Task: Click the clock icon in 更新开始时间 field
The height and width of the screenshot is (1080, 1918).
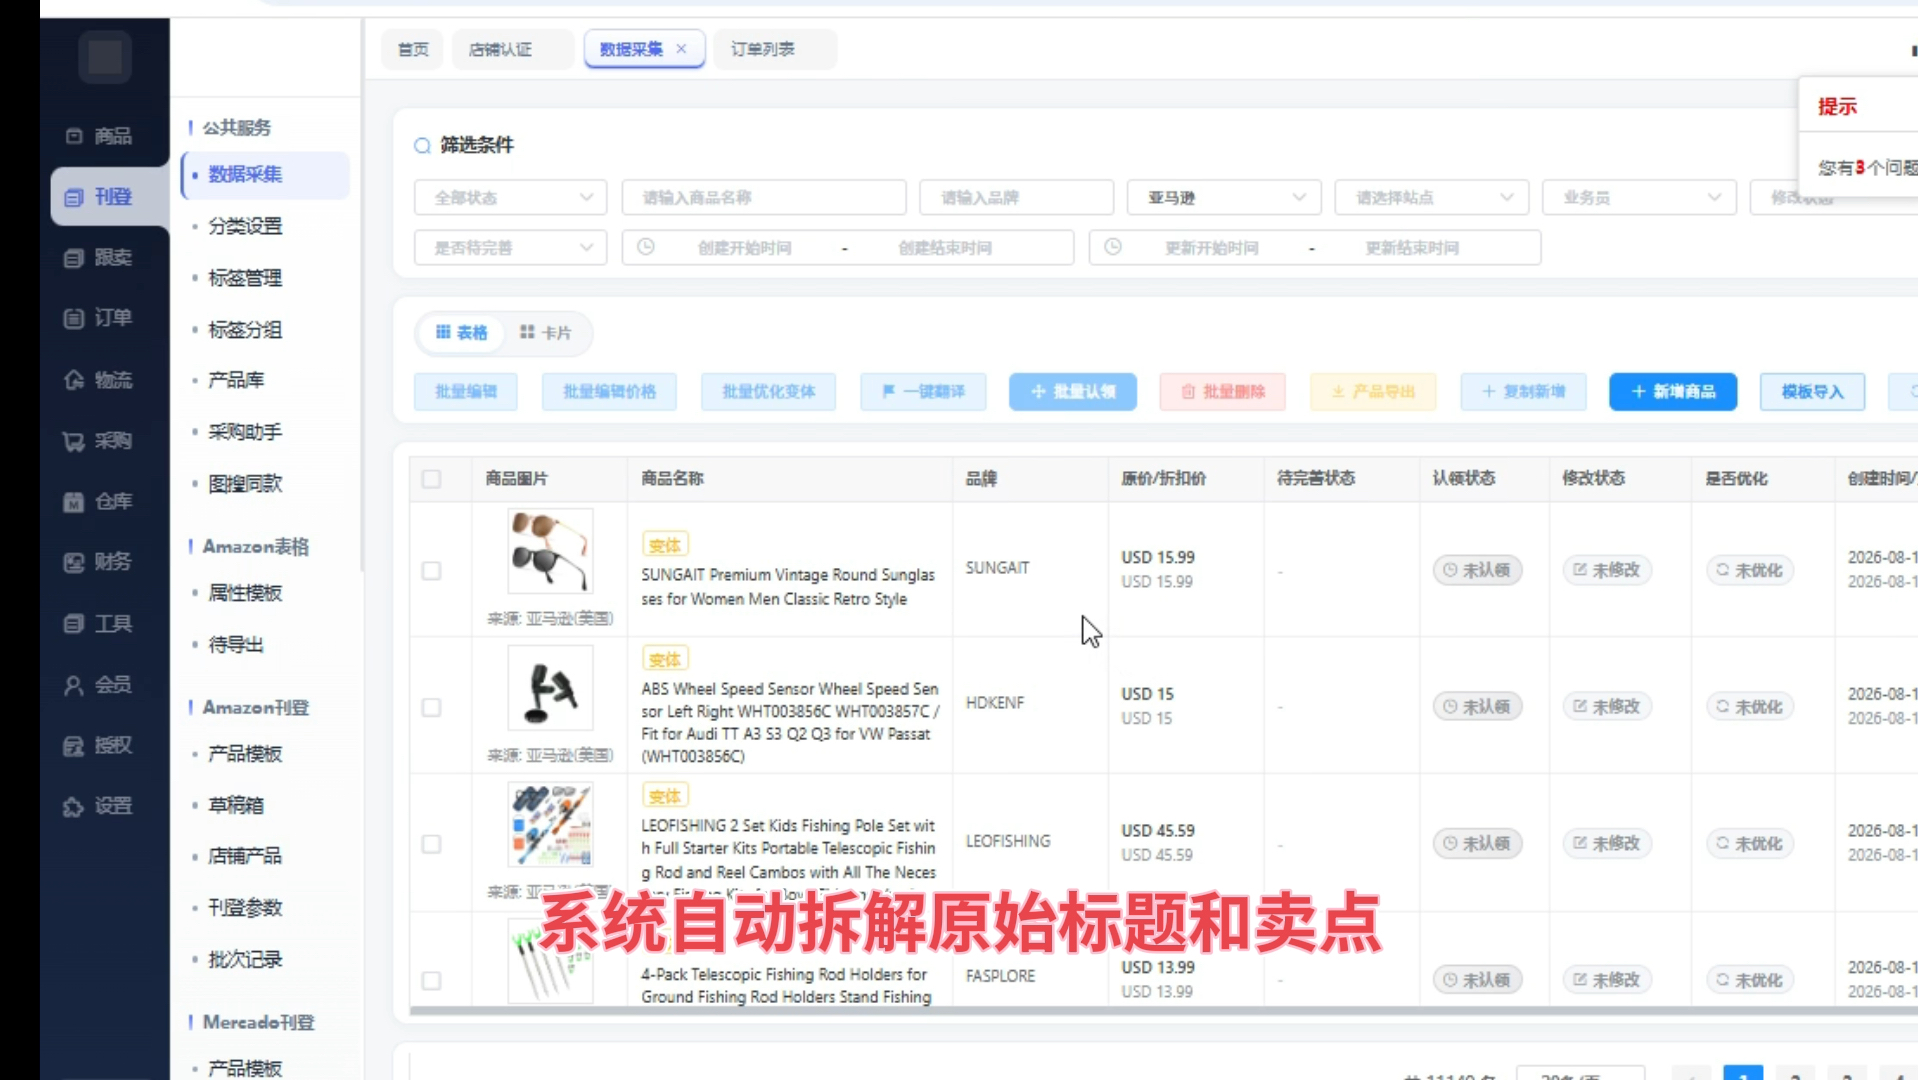Action: pos(1113,247)
